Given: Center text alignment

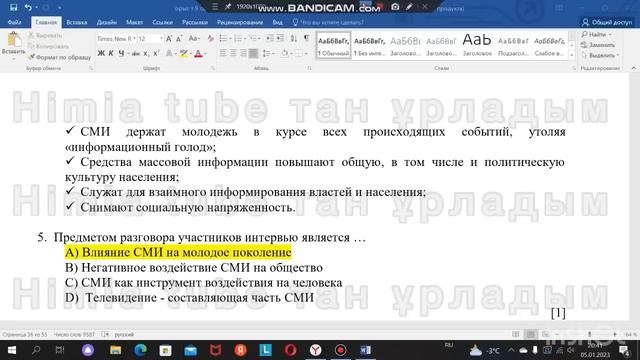Looking at the screenshot, I should coord(233,53).
